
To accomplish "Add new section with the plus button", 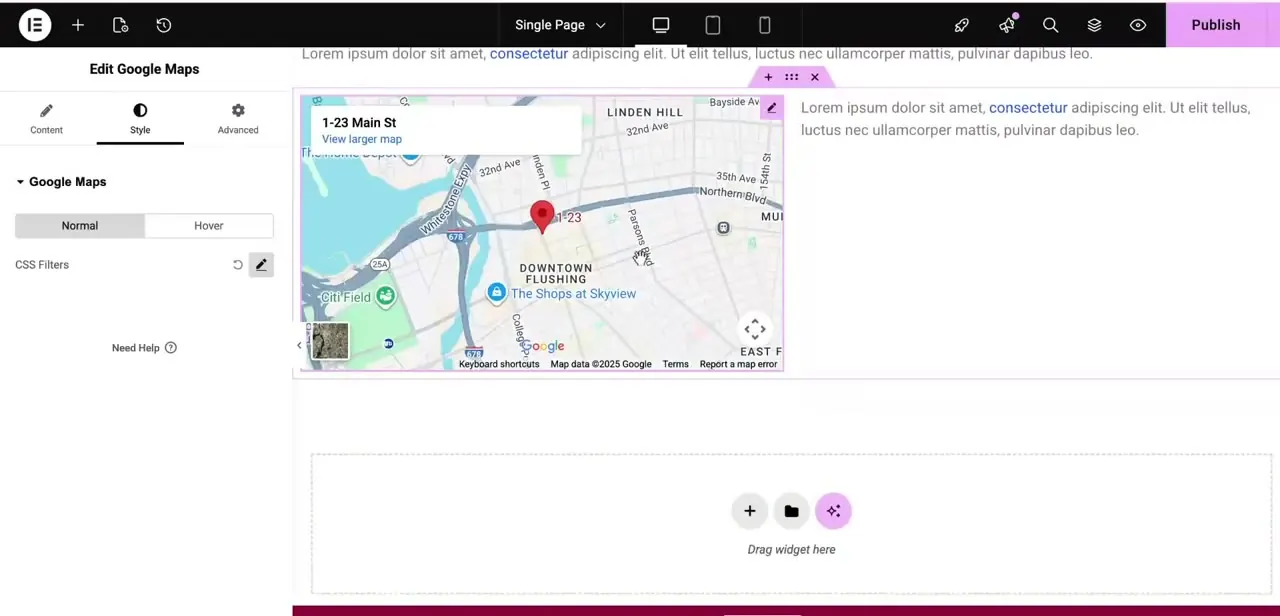I will click(749, 511).
